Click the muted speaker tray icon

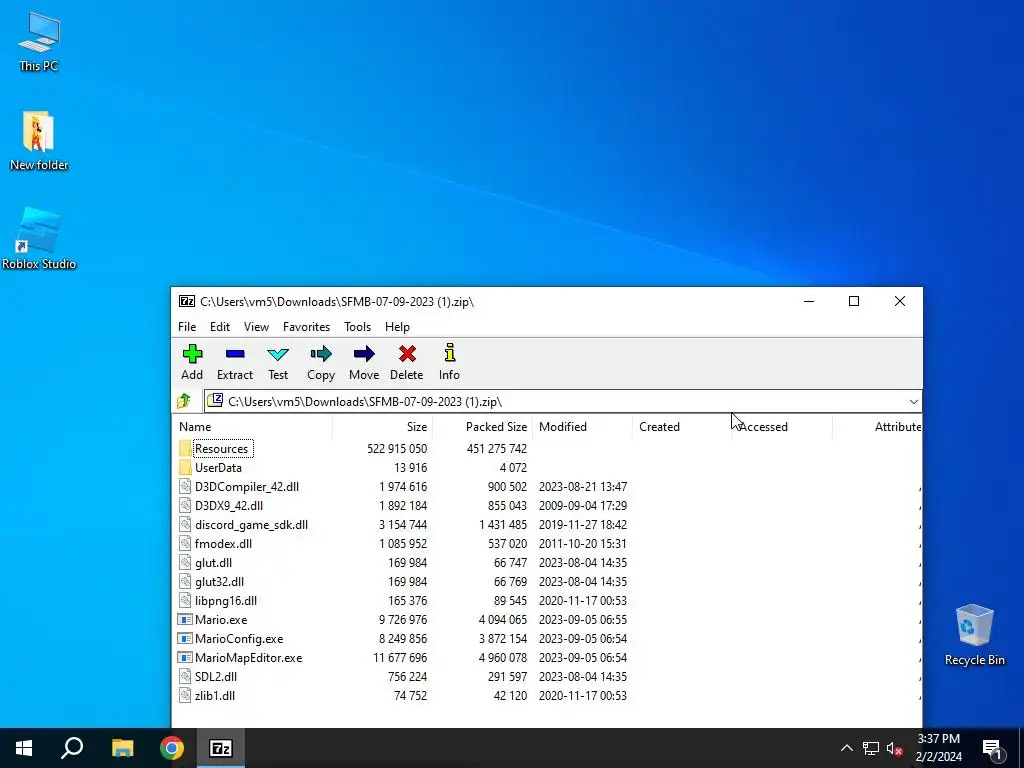click(894, 748)
